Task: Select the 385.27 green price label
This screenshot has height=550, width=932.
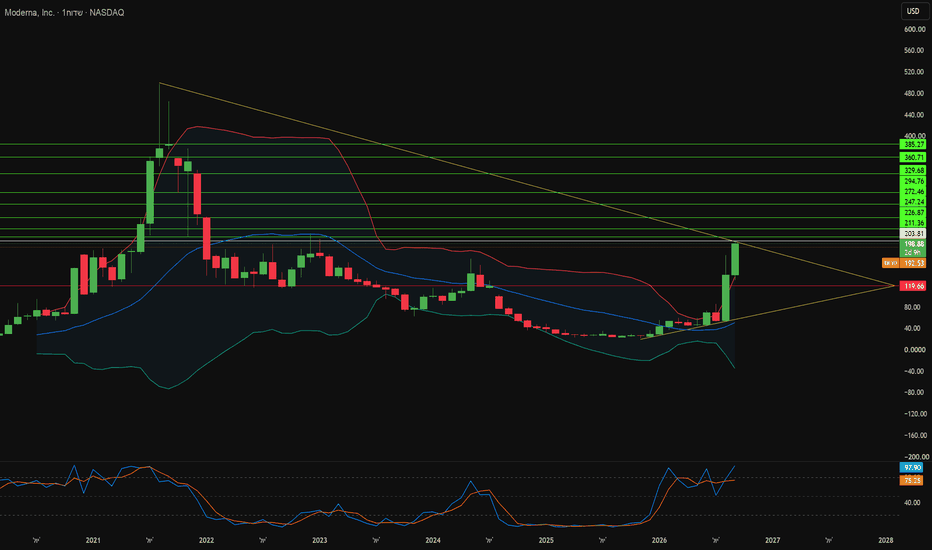Action: [913, 144]
